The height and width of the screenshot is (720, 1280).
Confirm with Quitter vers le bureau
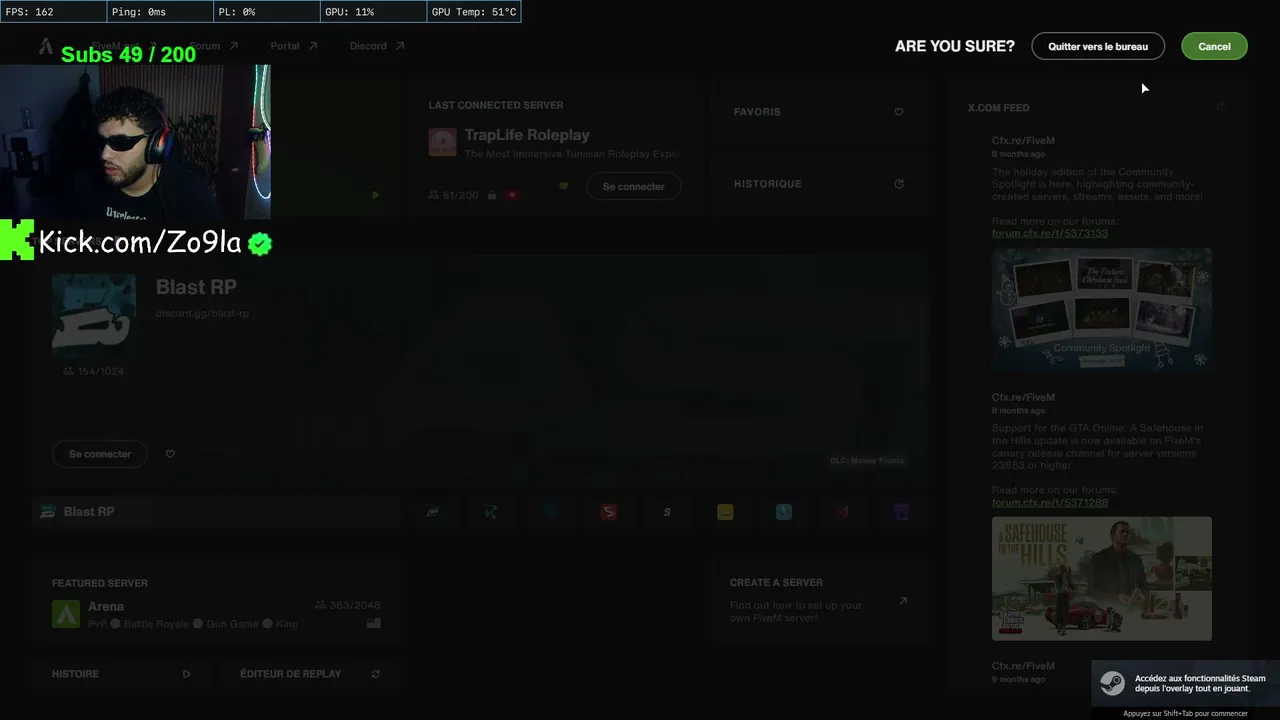(x=1098, y=46)
